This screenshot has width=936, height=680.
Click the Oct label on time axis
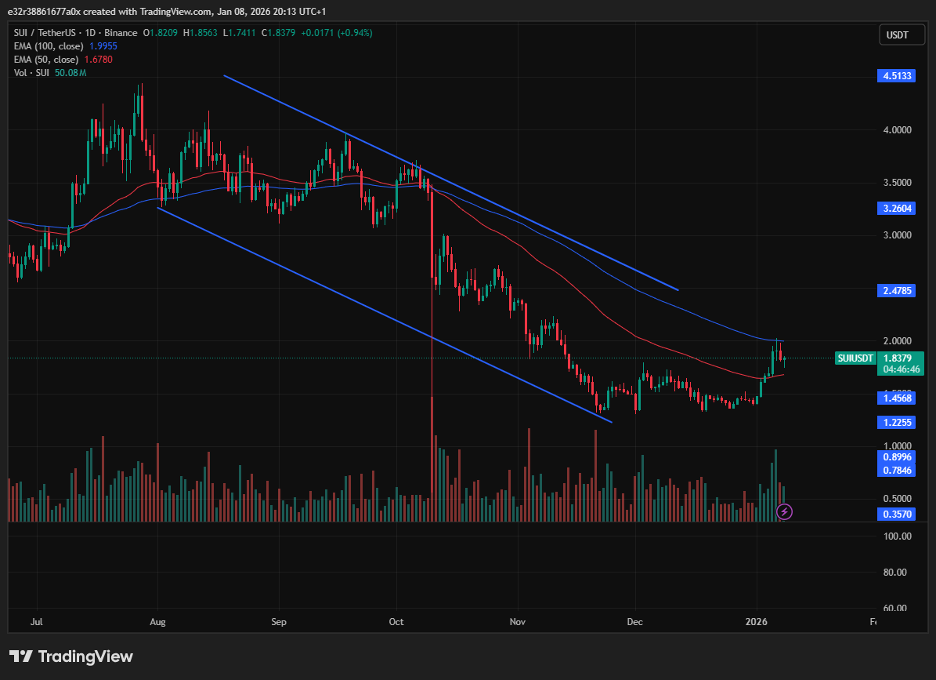click(396, 621)
